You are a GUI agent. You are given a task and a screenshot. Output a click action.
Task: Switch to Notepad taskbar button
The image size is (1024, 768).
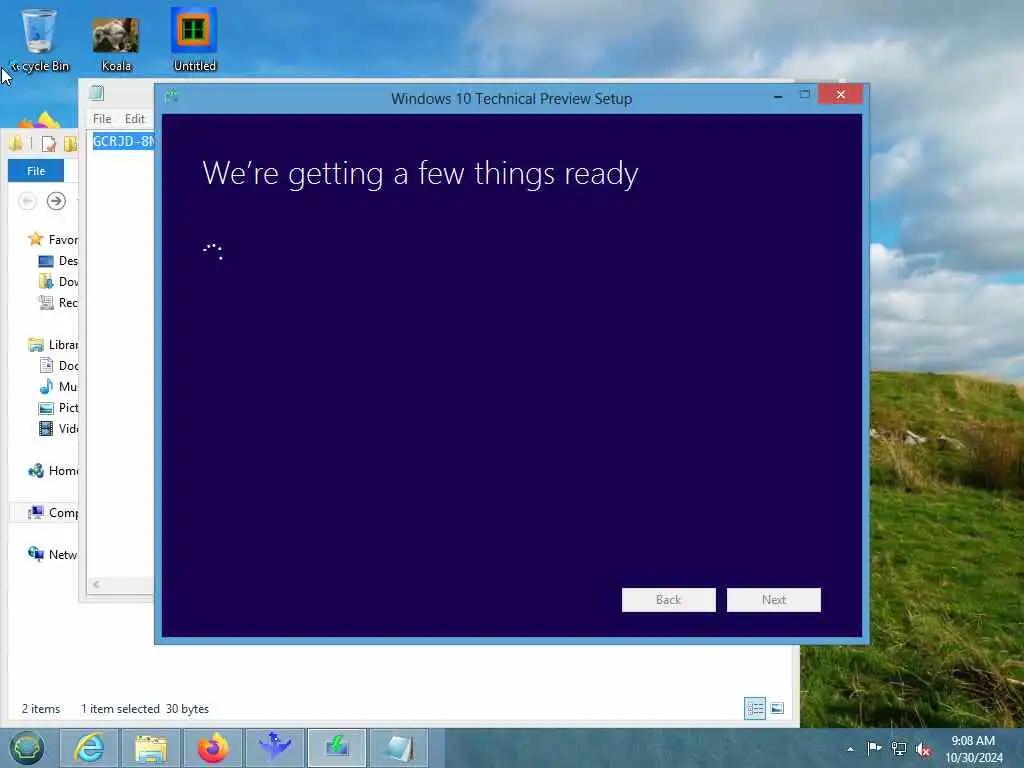point(399,748)
